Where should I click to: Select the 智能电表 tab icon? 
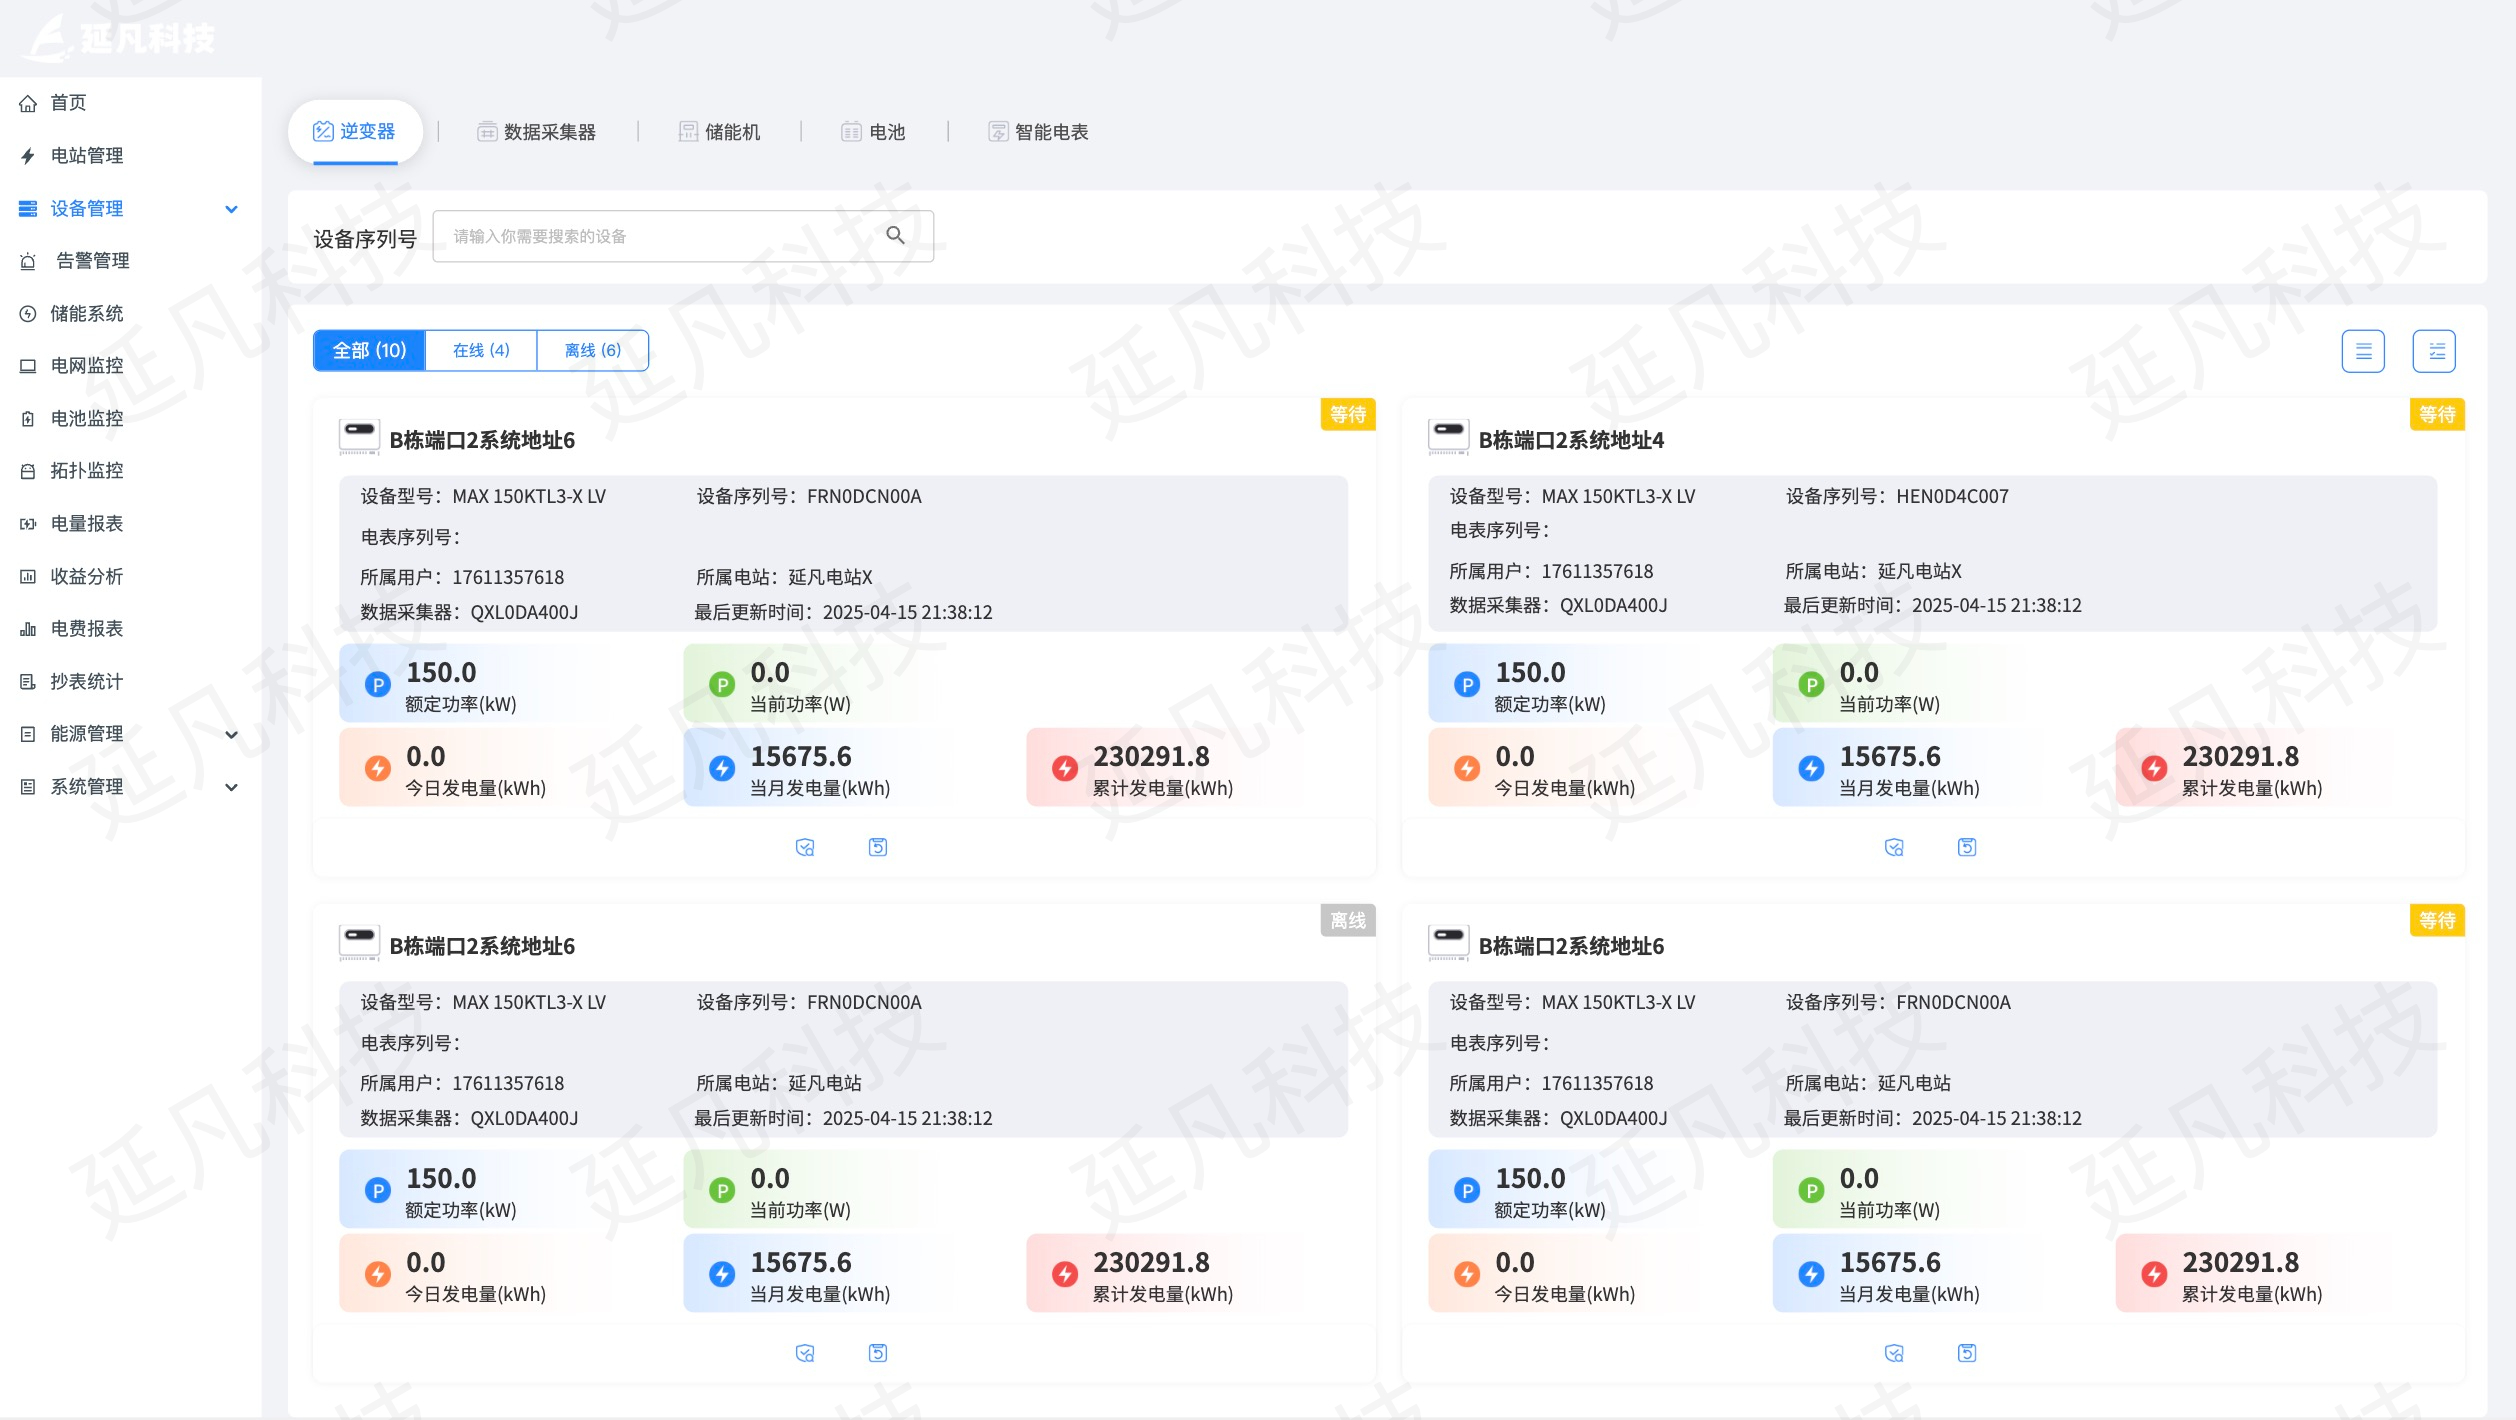(996, 131)
